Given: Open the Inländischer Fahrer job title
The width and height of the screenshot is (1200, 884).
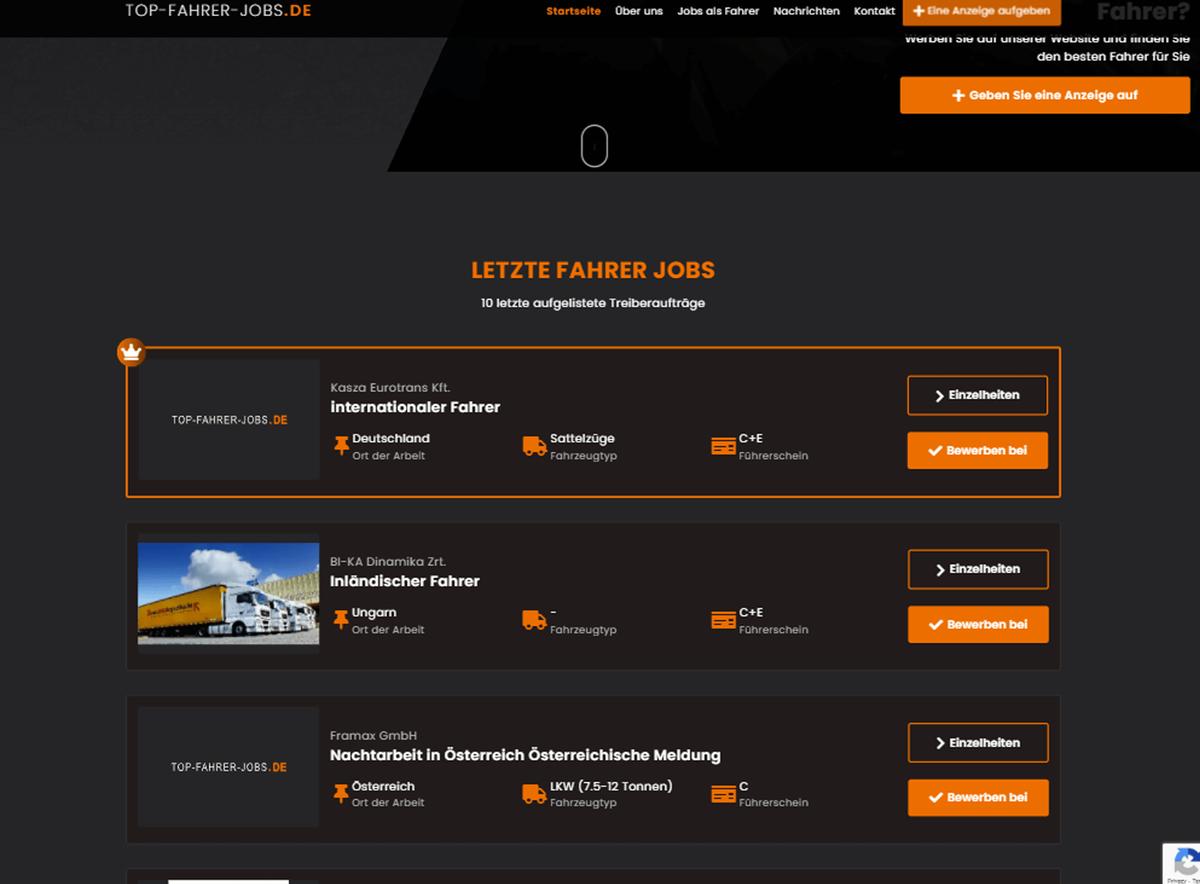Looking at the screenshot, I should 405,581.
